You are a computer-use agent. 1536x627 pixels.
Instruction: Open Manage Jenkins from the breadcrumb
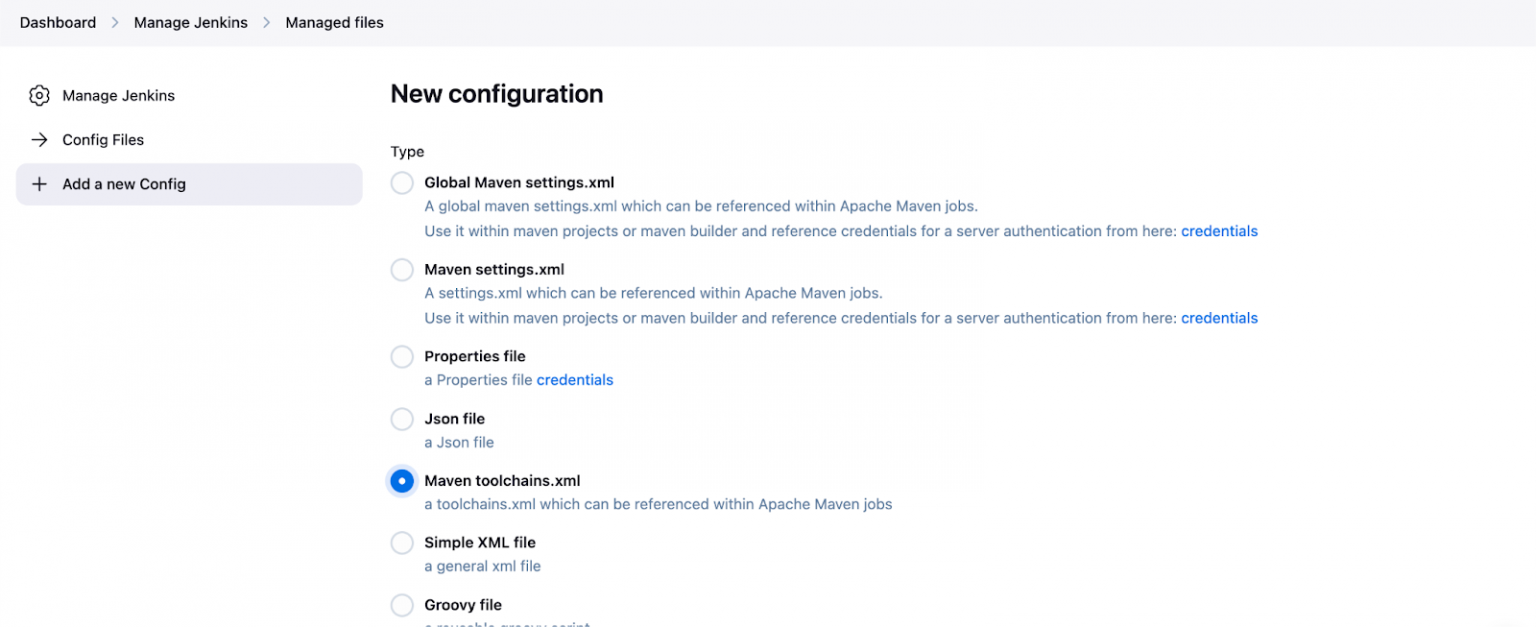[x=190, y=22]
